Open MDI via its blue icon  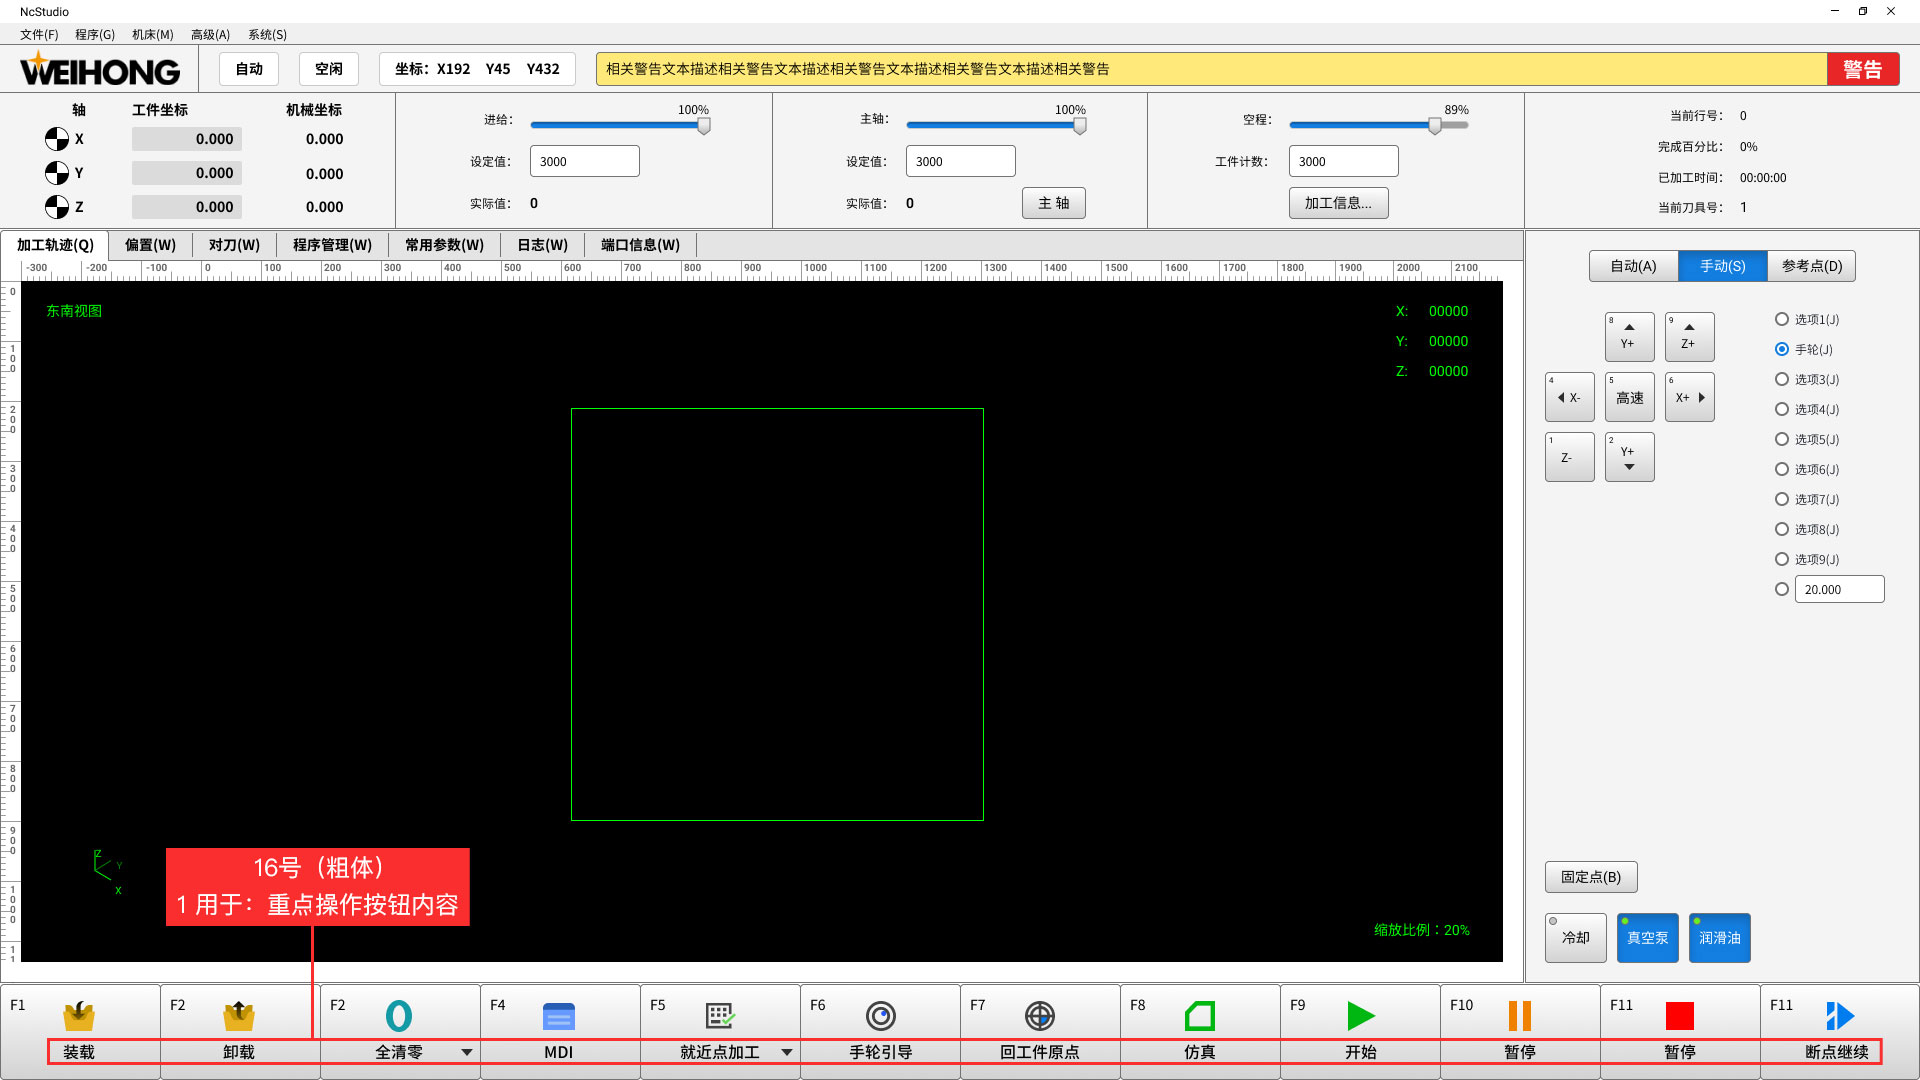(559, 1016)
